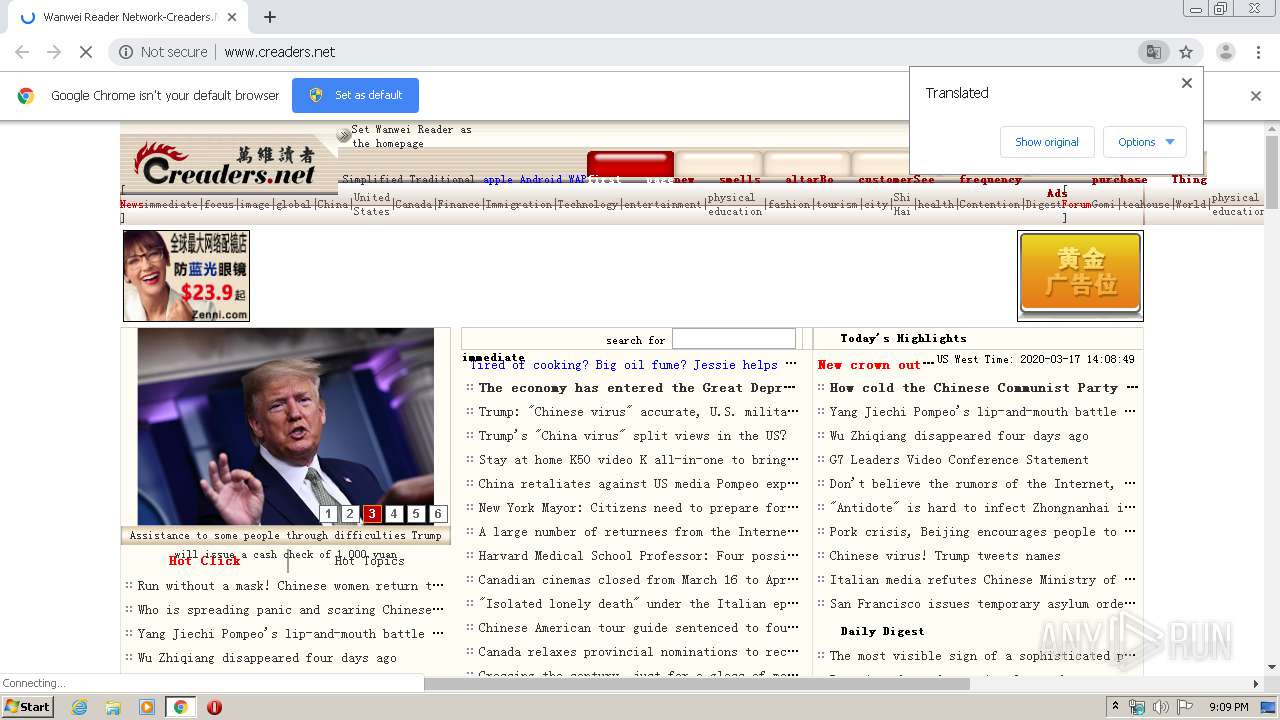
Task: Click the taskbar clock
Action: click(x=1228, y=707)
